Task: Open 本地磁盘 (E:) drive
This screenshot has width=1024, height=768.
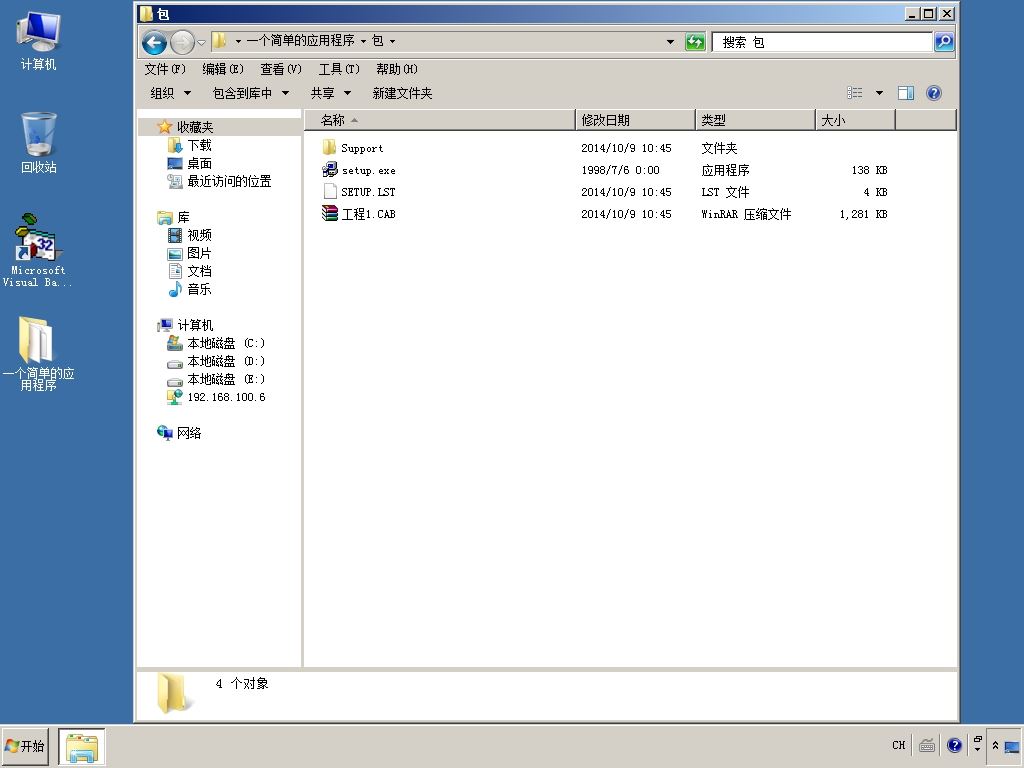Action: (x=225, y=379)
